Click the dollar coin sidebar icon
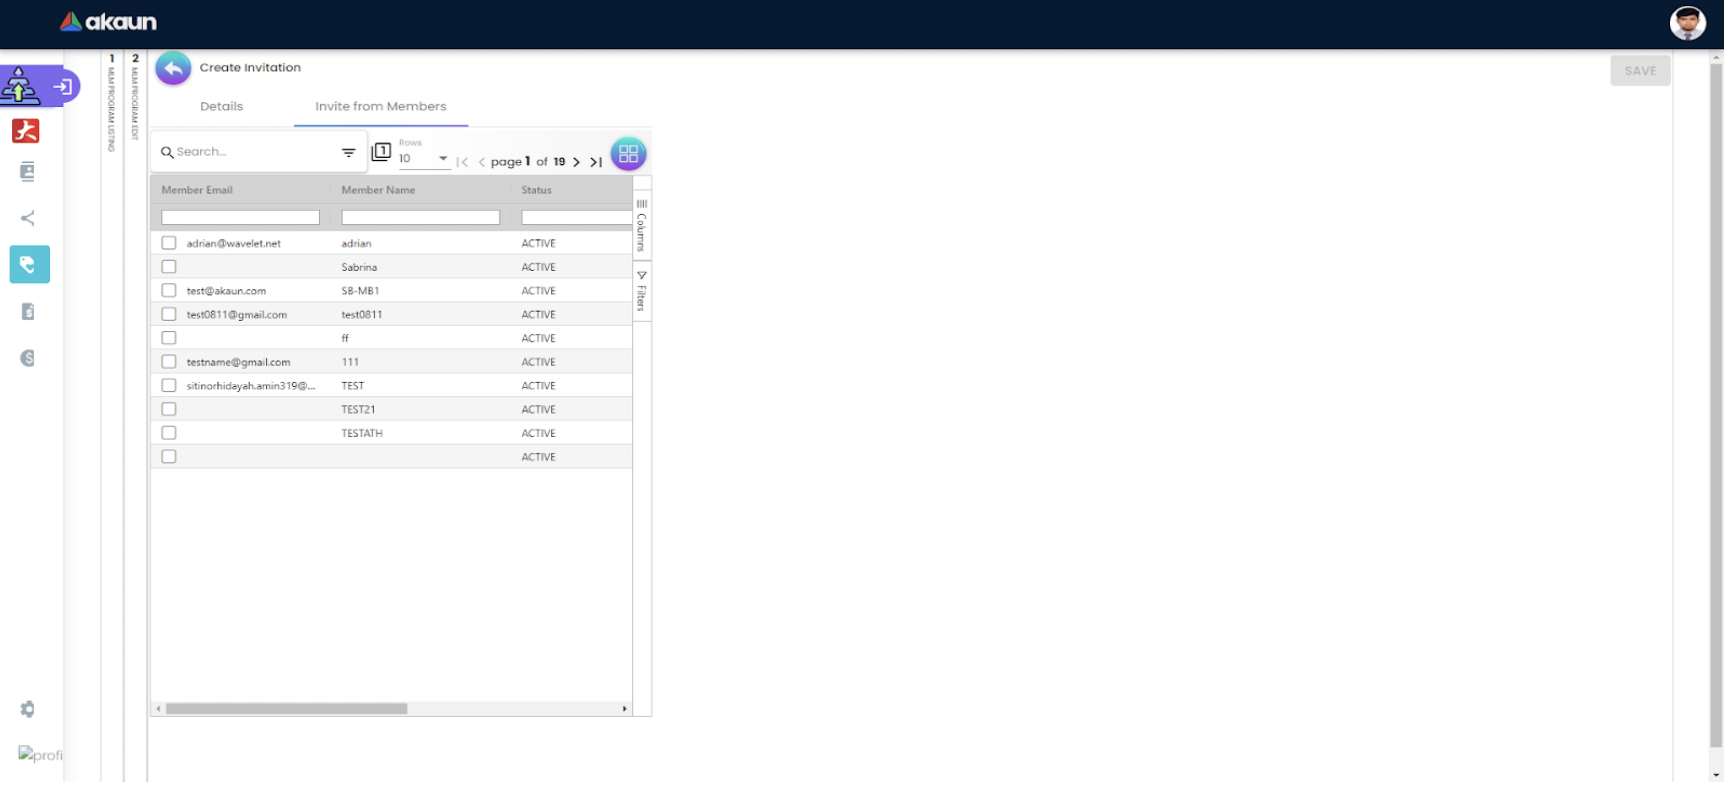Screen dimensions: 1724x798 coord(28,358)
